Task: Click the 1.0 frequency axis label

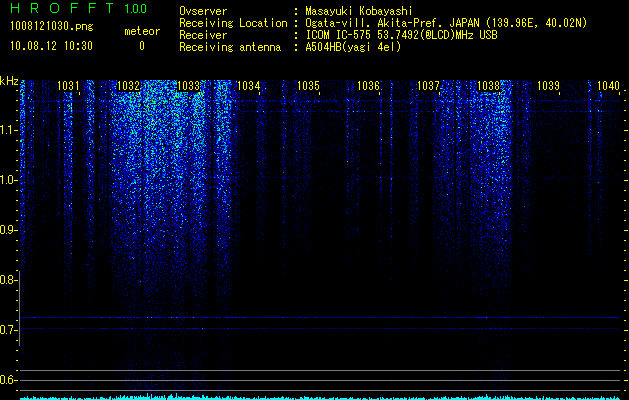Action: click(8, 180)
